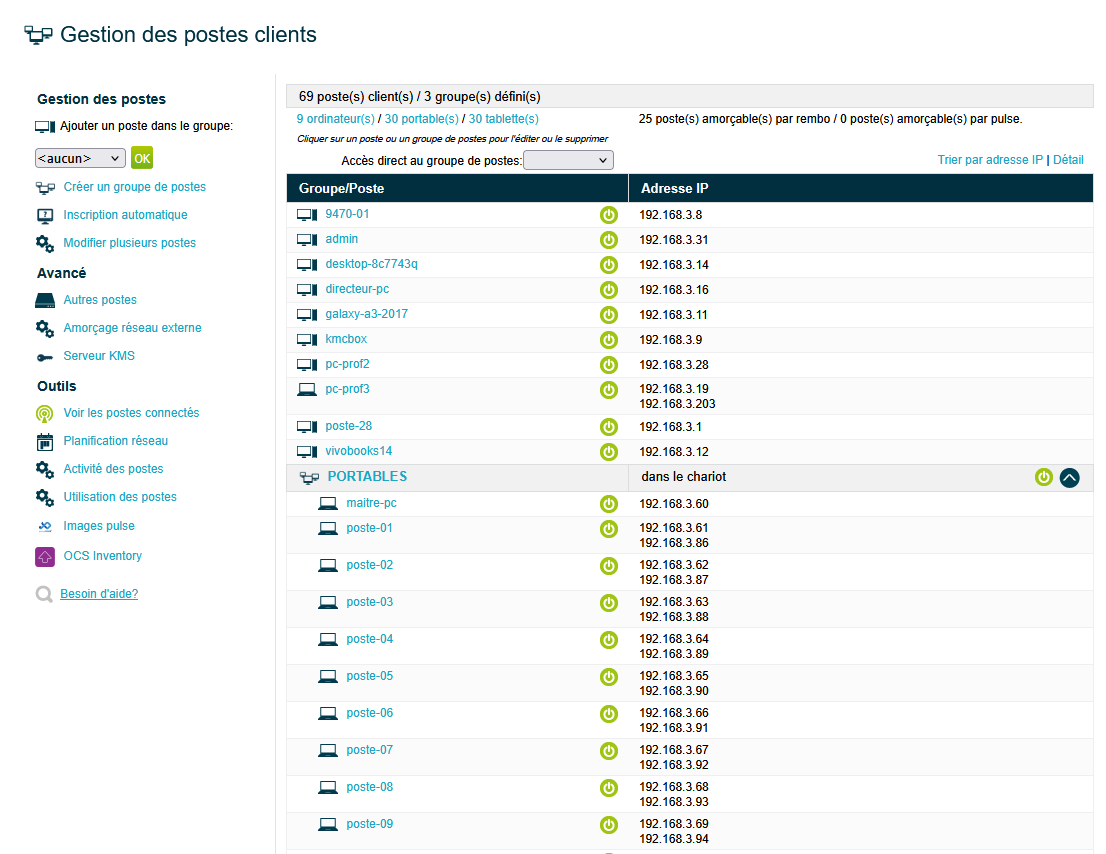Open 'Accès direct au groupe de postes' dropdown
1106x854 pixels.
point(568,160)
